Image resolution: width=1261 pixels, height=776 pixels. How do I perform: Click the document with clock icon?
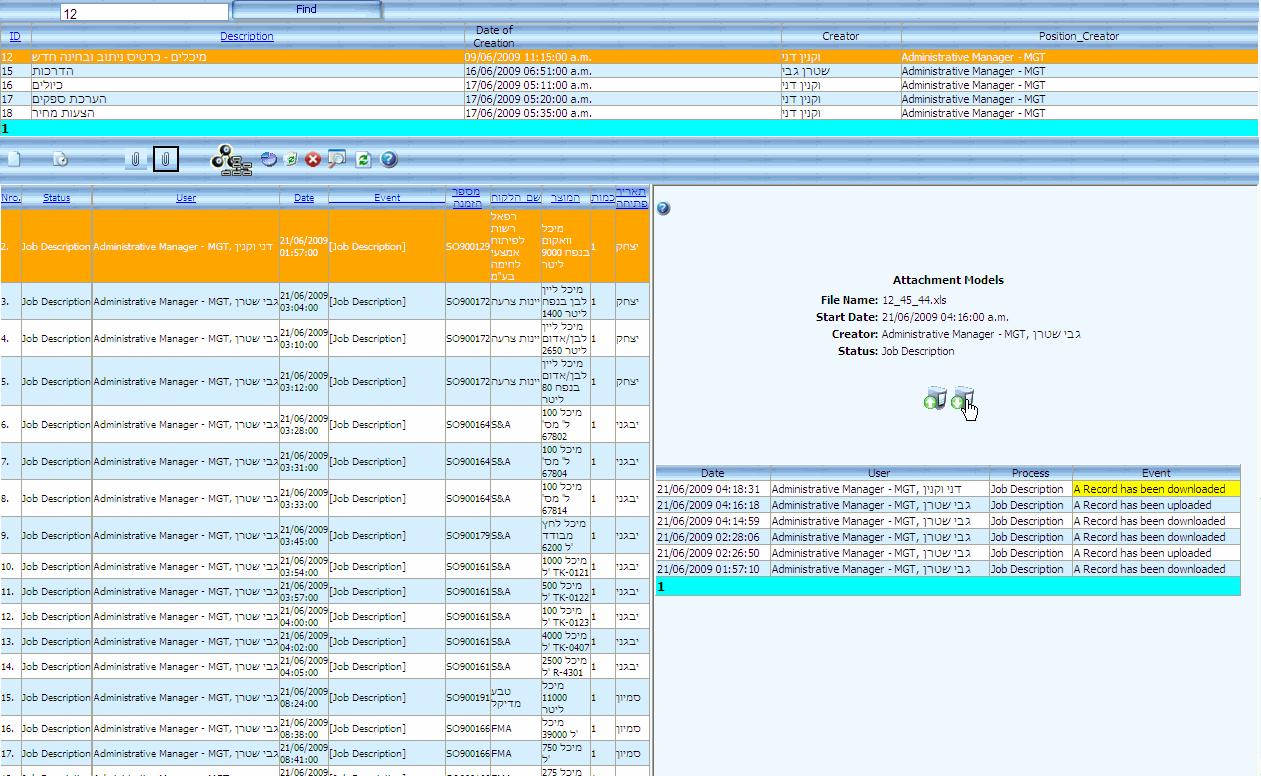point(60,159)
